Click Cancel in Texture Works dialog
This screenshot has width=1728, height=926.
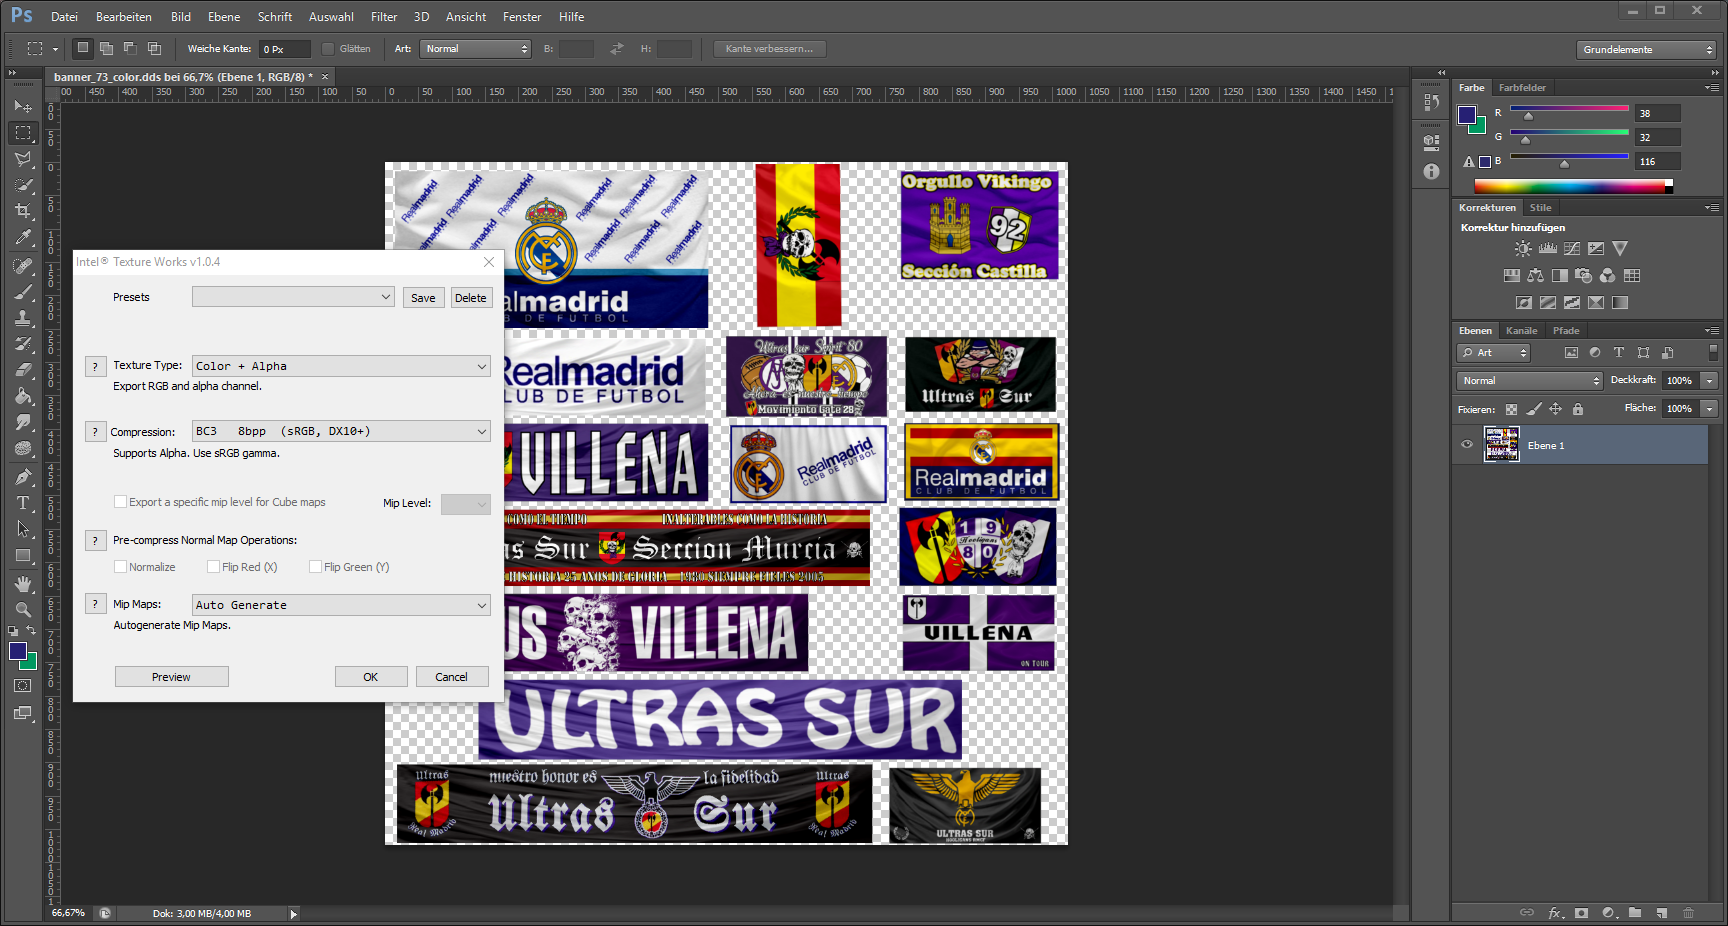452,677
